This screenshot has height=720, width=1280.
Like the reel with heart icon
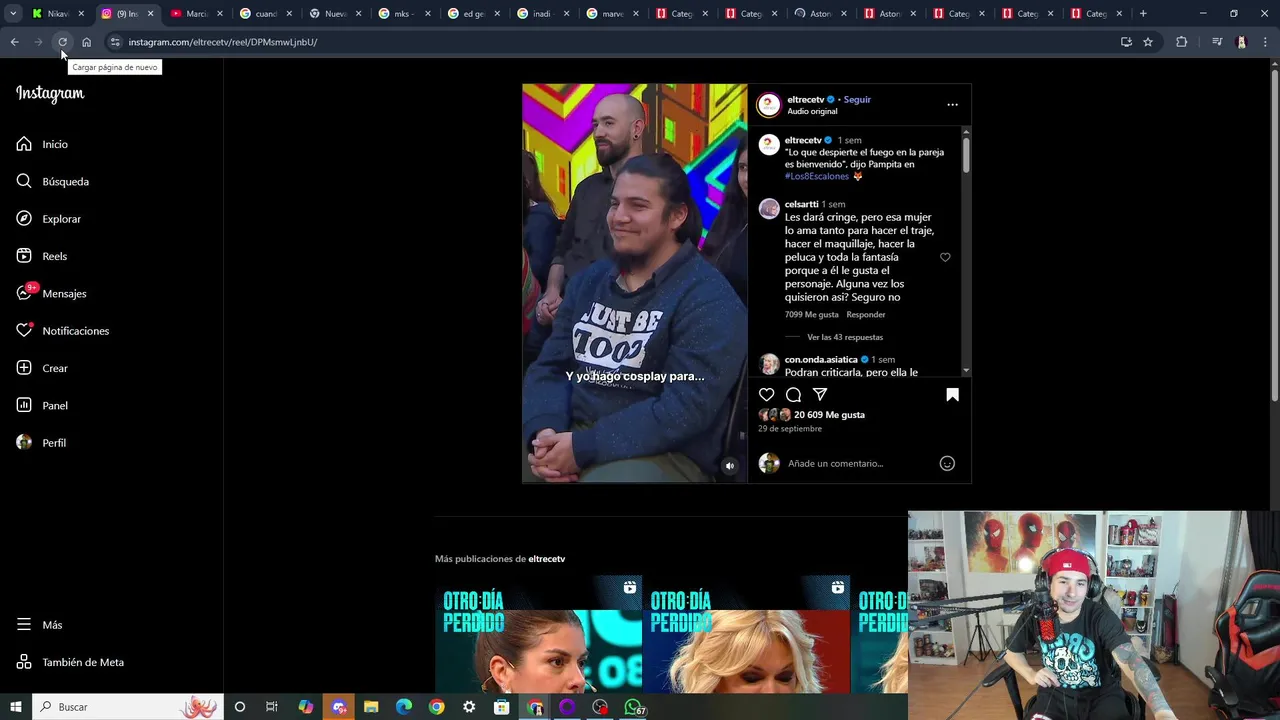click(766, 395)
